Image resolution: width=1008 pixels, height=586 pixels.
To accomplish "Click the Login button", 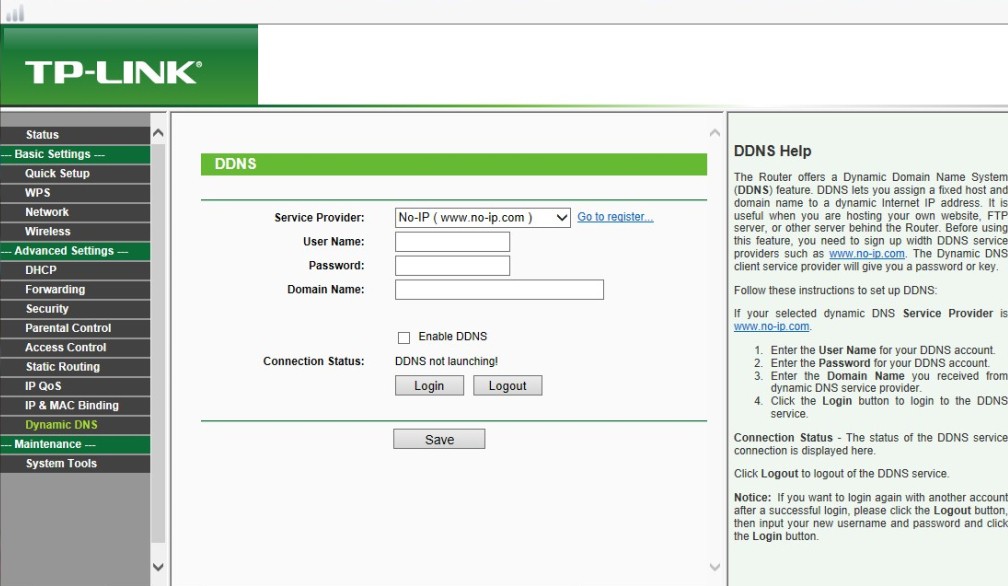I will tap(429, 386).
